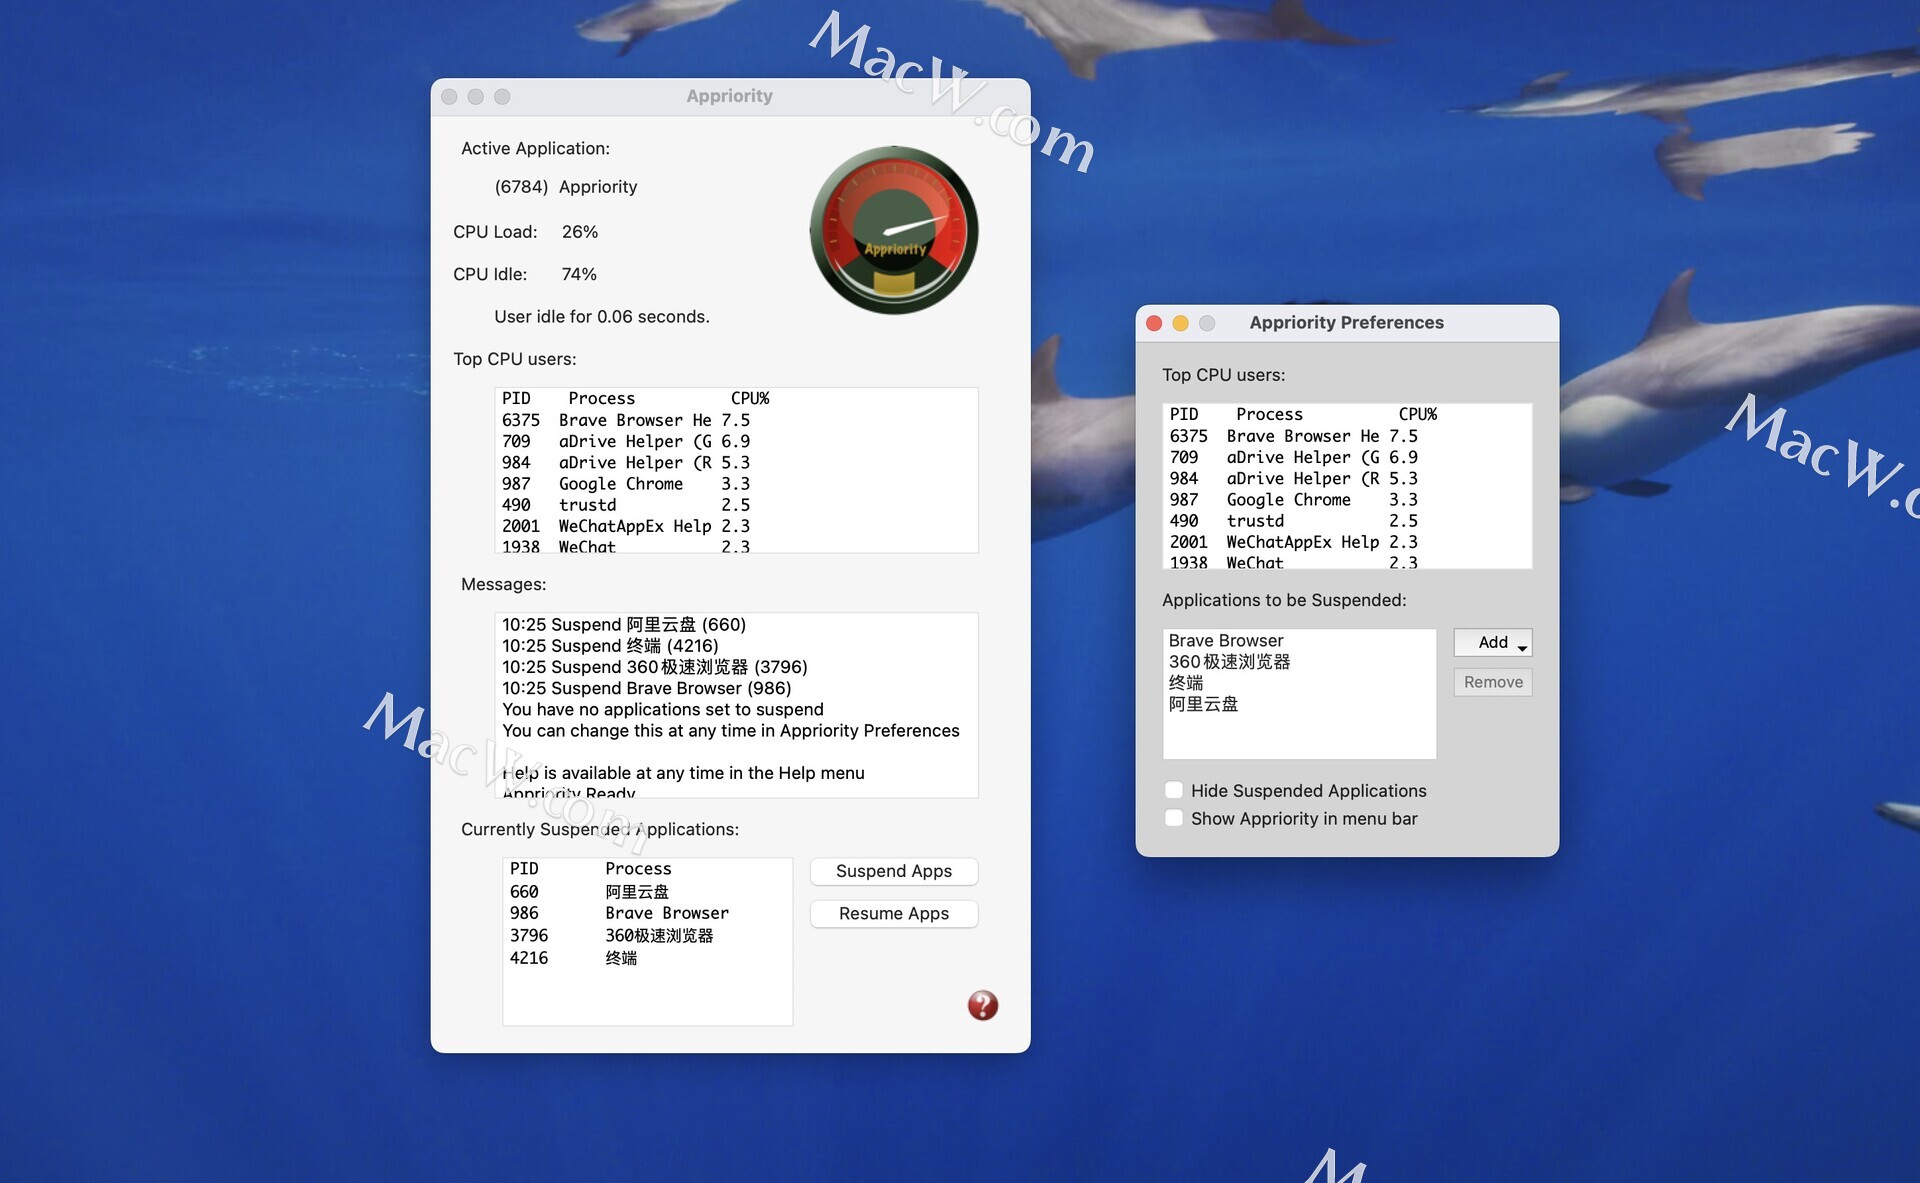Viewport: 1920px width, 1183px height.
Task: Click Help is available message line
Action: click(x=683, y=773)
